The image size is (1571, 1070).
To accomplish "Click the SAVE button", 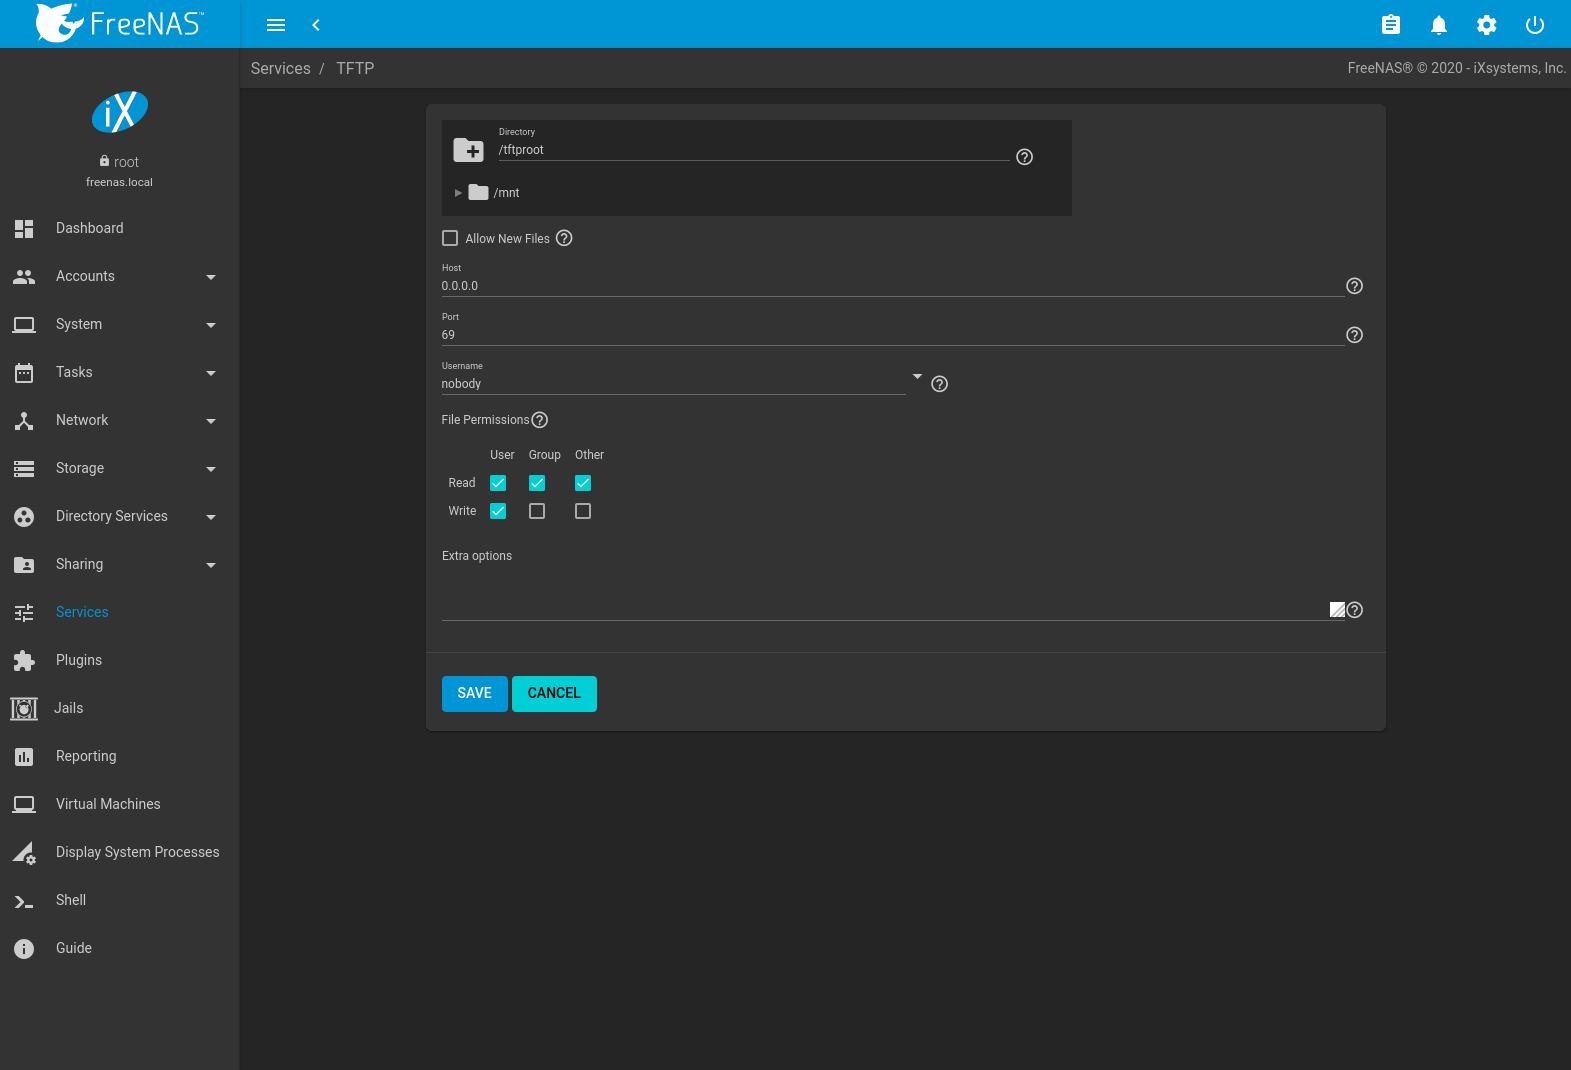I will [474, 693].
